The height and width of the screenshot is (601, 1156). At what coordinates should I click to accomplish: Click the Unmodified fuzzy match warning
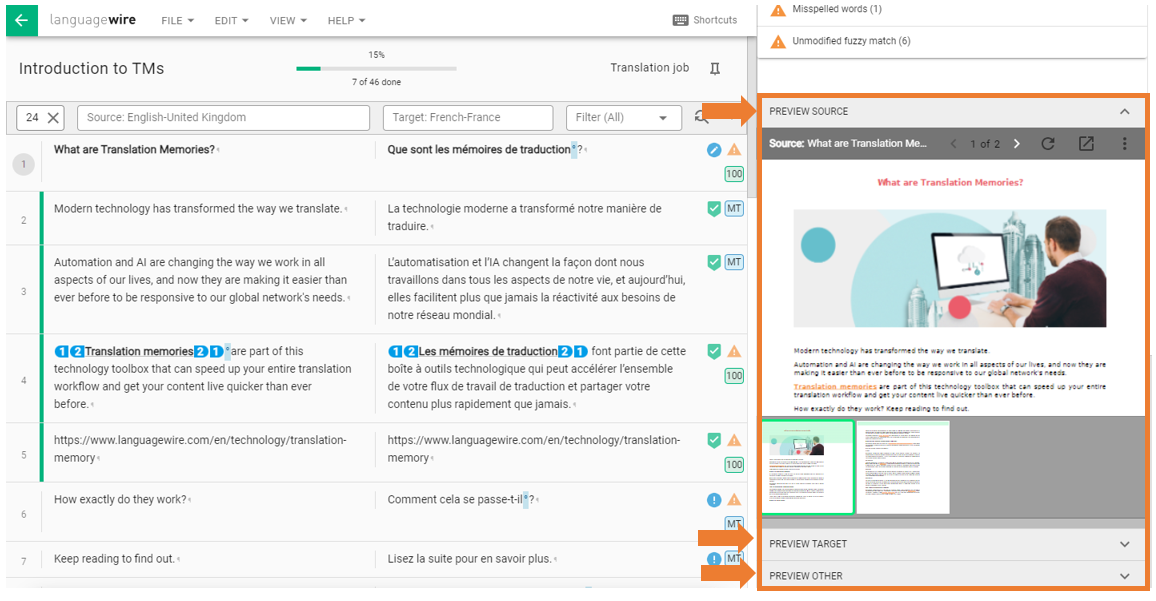(x=850, y=41)
